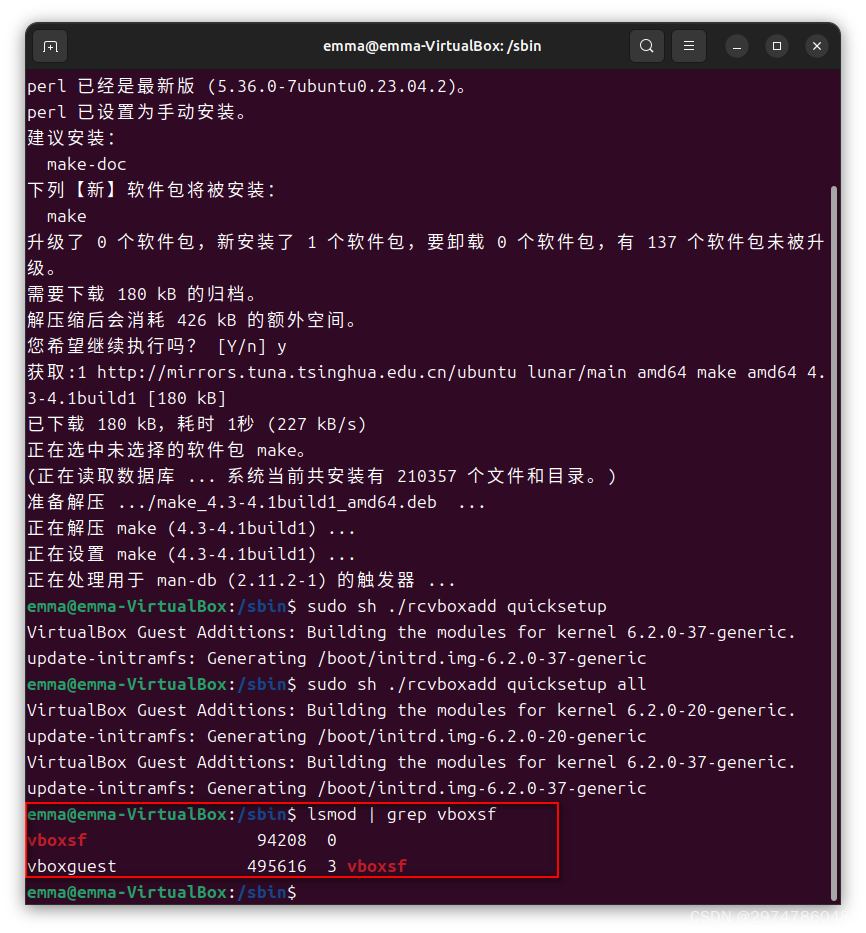This screenshot has height=933, width=866.
Task: Click the man-db (2.11.2-1) trigger line
Action: (x=241, y=580)
